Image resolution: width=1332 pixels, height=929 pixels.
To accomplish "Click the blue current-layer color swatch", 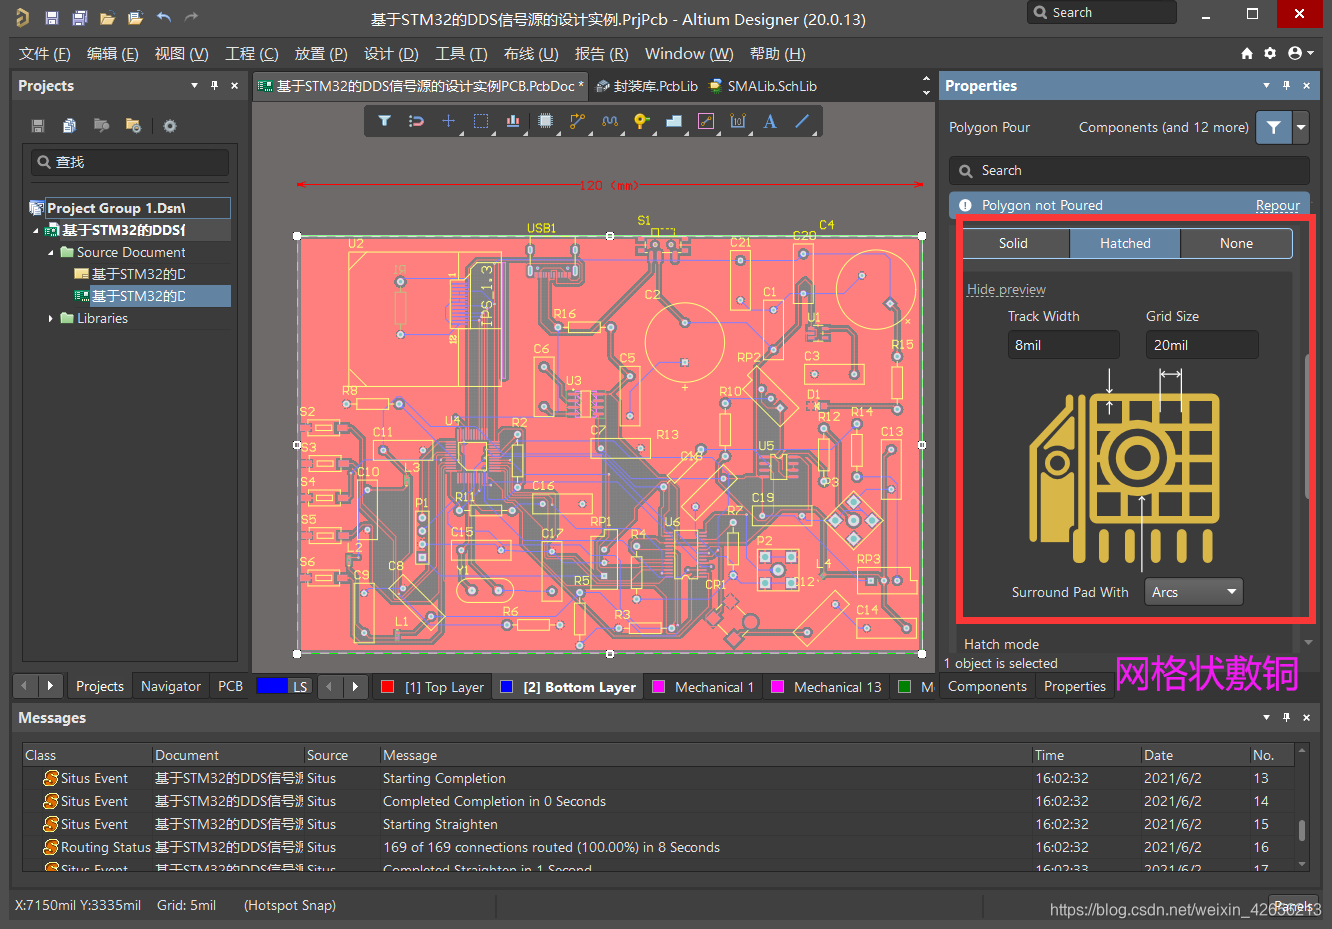I will pyautogui.click(x=272, y=686).
